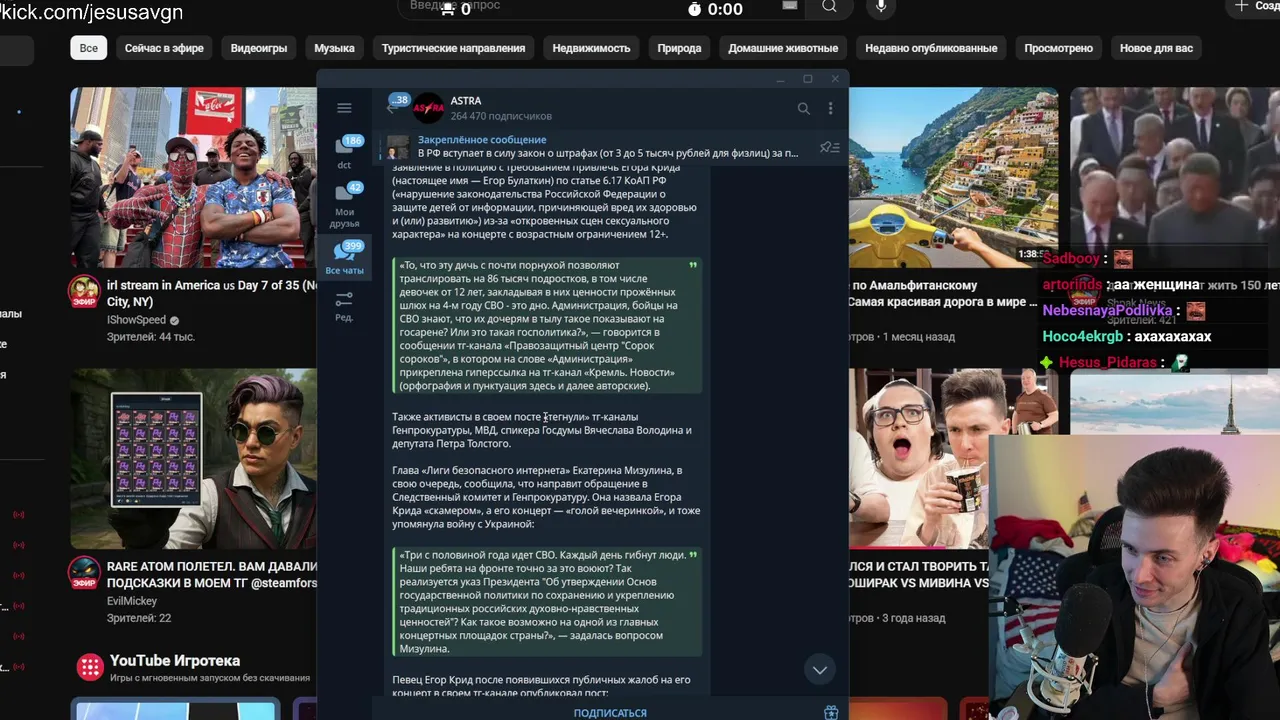Open the ASTRA channel avatar
Screen dimensions: 1280x720
pyautogui.click(x=428, y=108)
